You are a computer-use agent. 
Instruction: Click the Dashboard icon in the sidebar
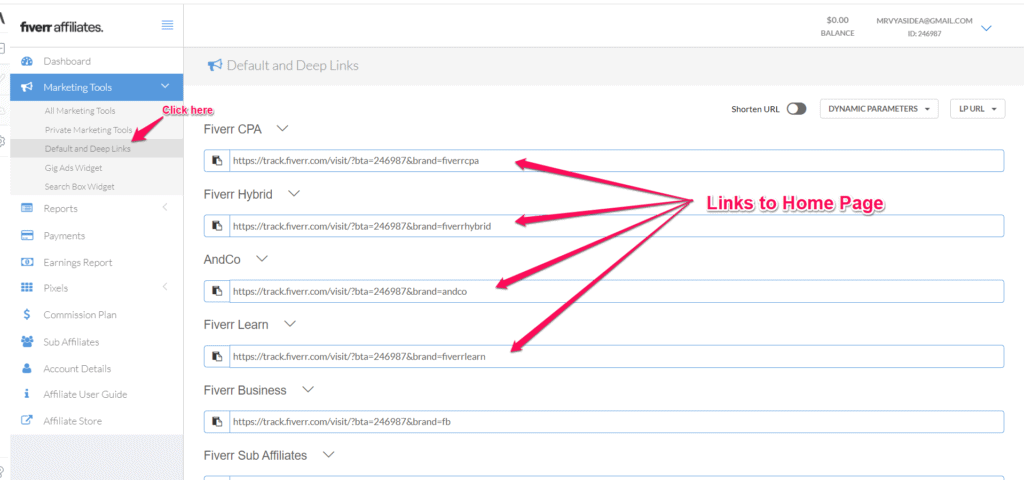[27, 61]
